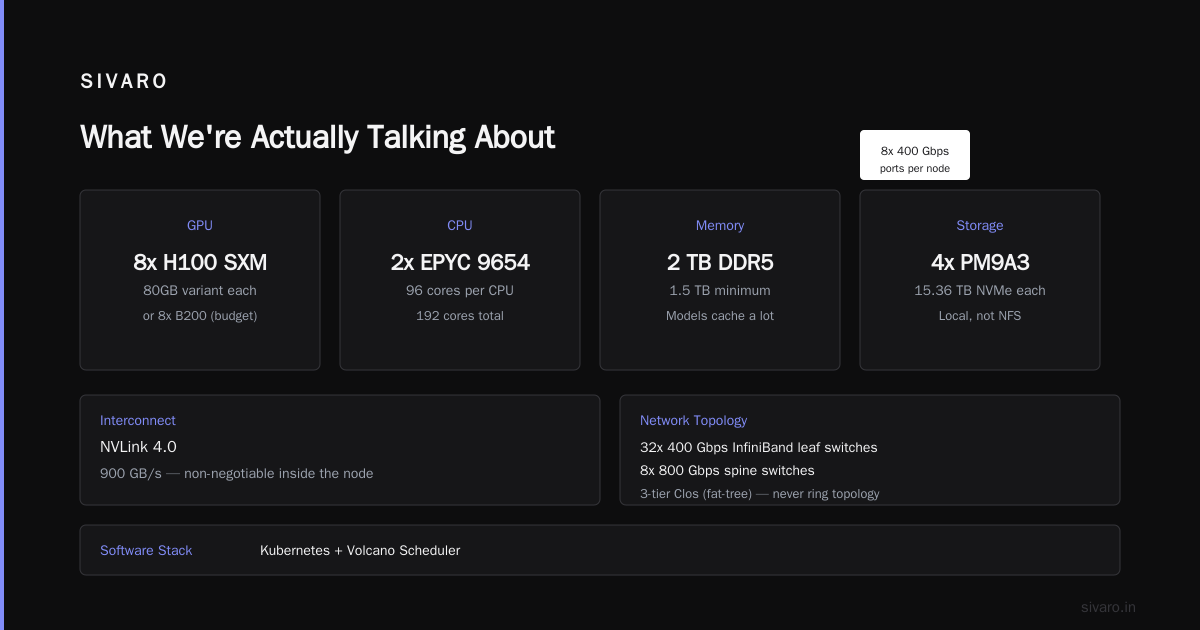Select the 3-tier Clos fat-tree line
Viewport: 1200px width, 630px height.
(760, 494)
